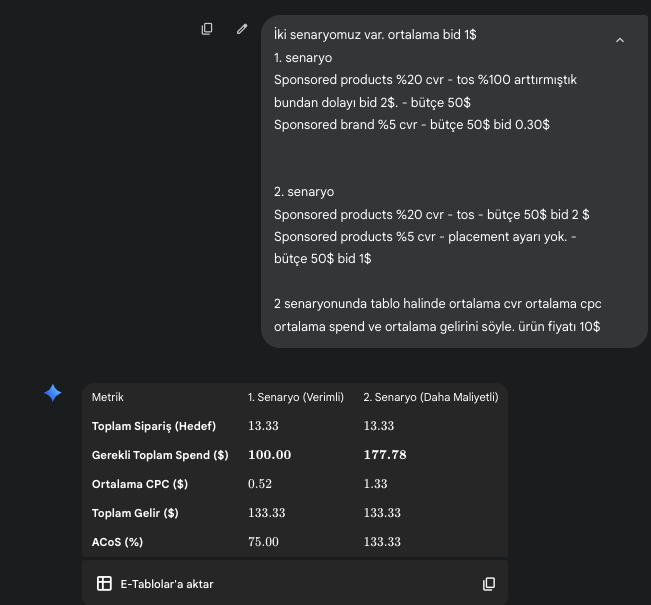Click the Ortalama CPC ($) row label
The height and width of the screenshot is (605, 651).
pos(140,484)
